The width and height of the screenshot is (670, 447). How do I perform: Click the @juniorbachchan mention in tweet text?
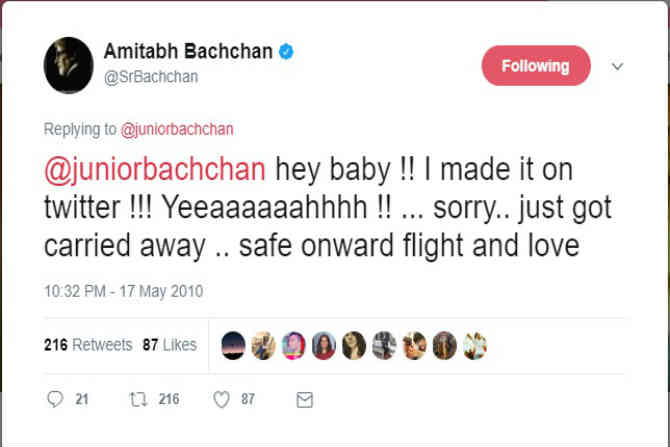153,170
